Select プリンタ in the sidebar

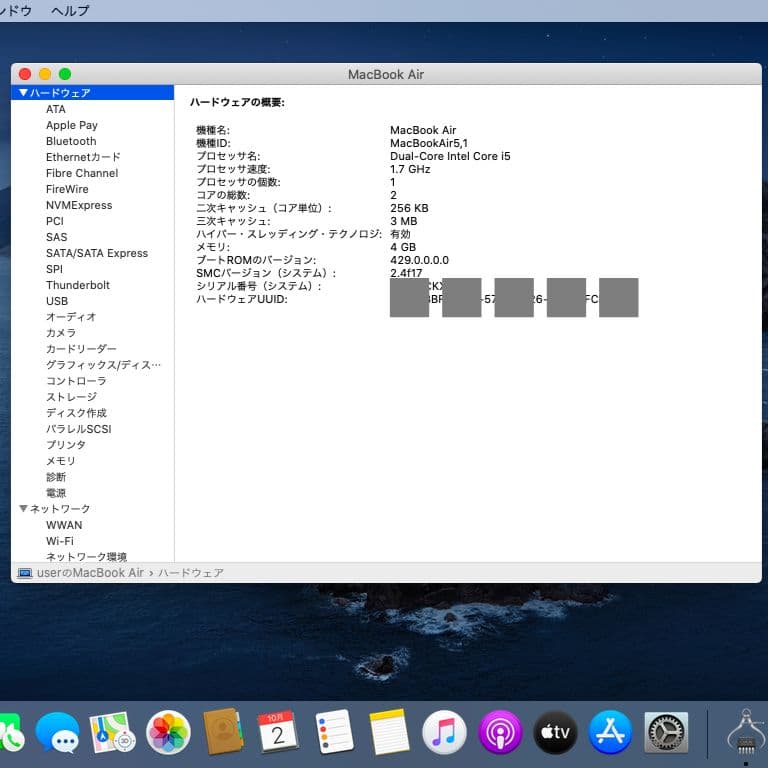pyautogui.click(x=66, y=445)
